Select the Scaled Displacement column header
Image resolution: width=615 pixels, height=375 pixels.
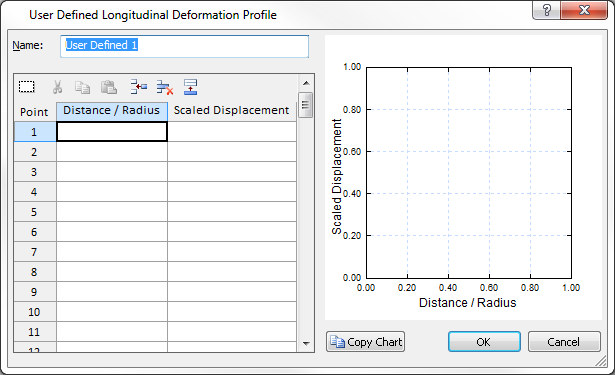click(x=232, y=111)
